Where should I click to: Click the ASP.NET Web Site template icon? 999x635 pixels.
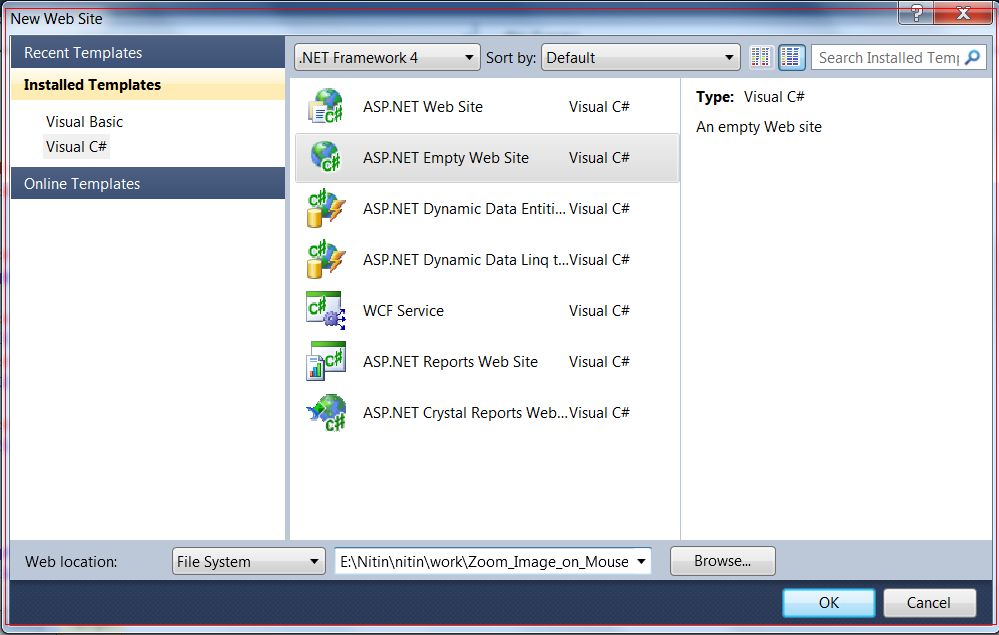pos(326,106)
